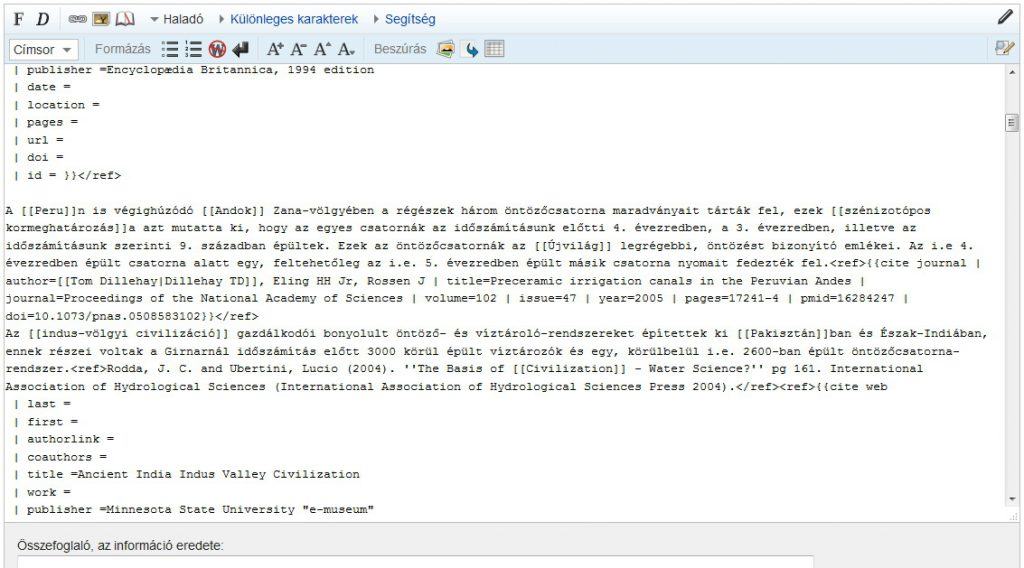Insert a picture gallery
This screenshot has height=568, width=1024.
tap(446, 49)
